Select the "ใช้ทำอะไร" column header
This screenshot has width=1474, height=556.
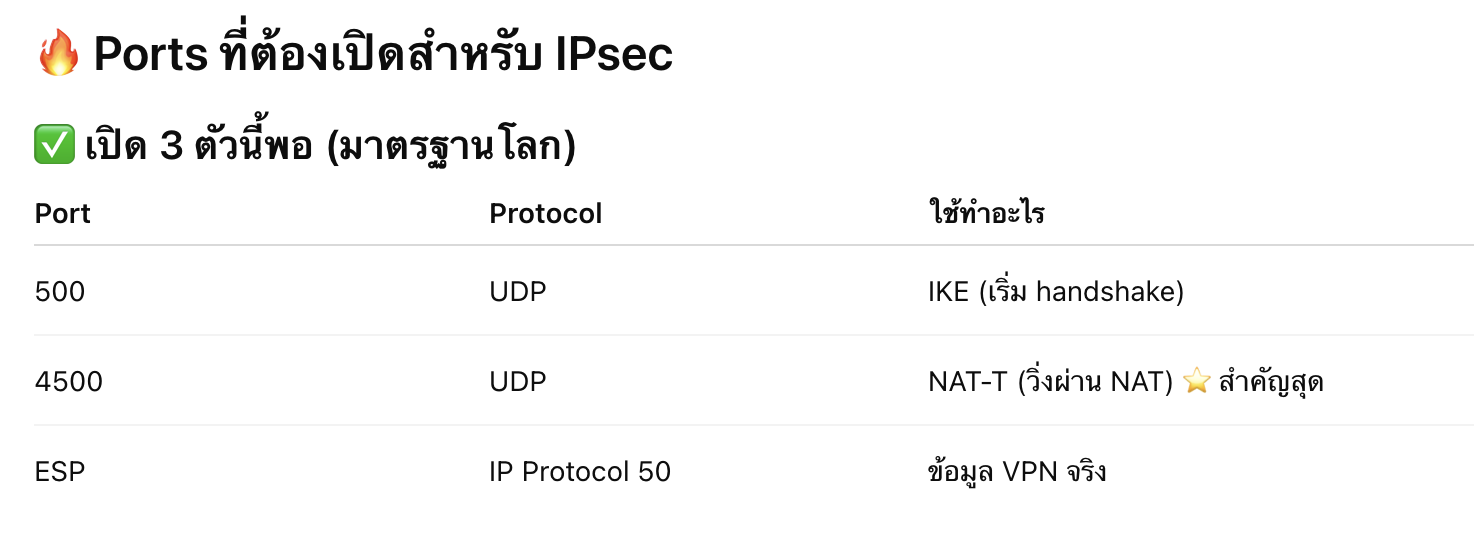pos(986,214)
